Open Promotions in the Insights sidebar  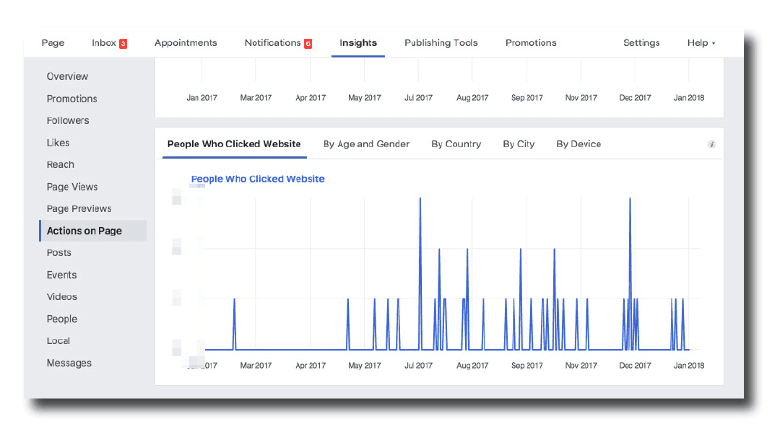(x=72, y=99)
